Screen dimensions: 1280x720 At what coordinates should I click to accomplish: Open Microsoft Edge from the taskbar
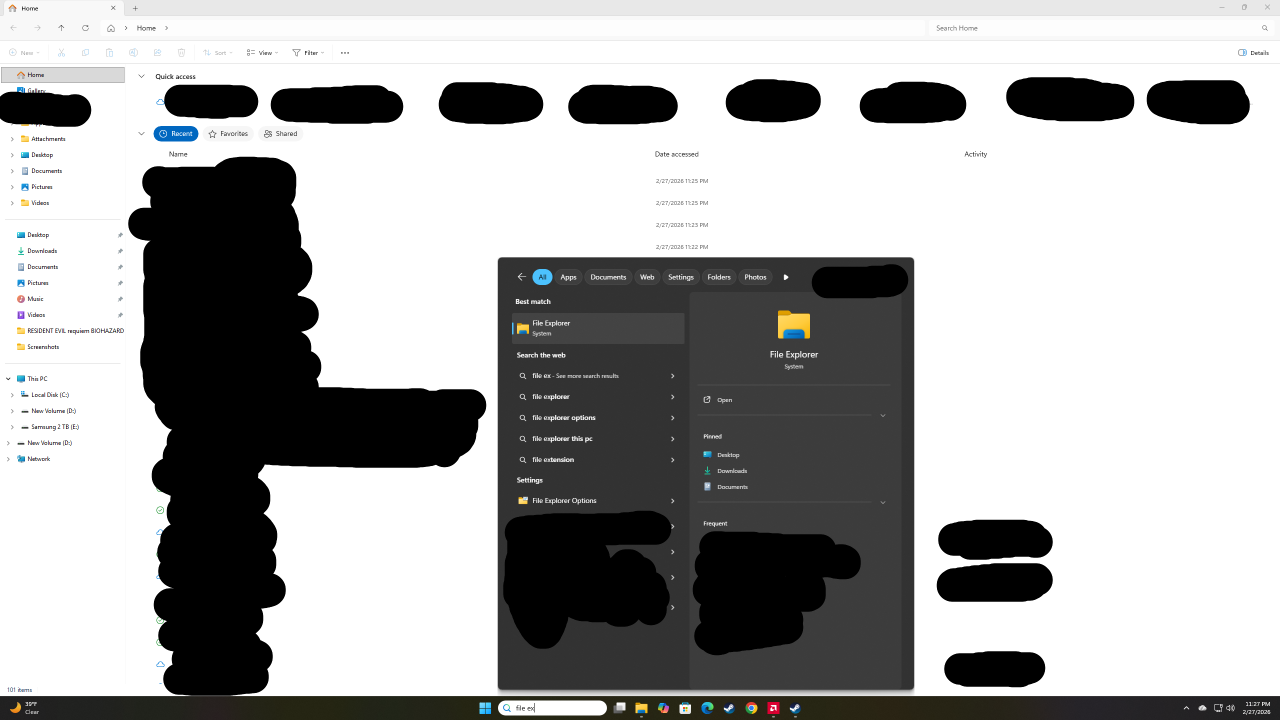[707, 708]
